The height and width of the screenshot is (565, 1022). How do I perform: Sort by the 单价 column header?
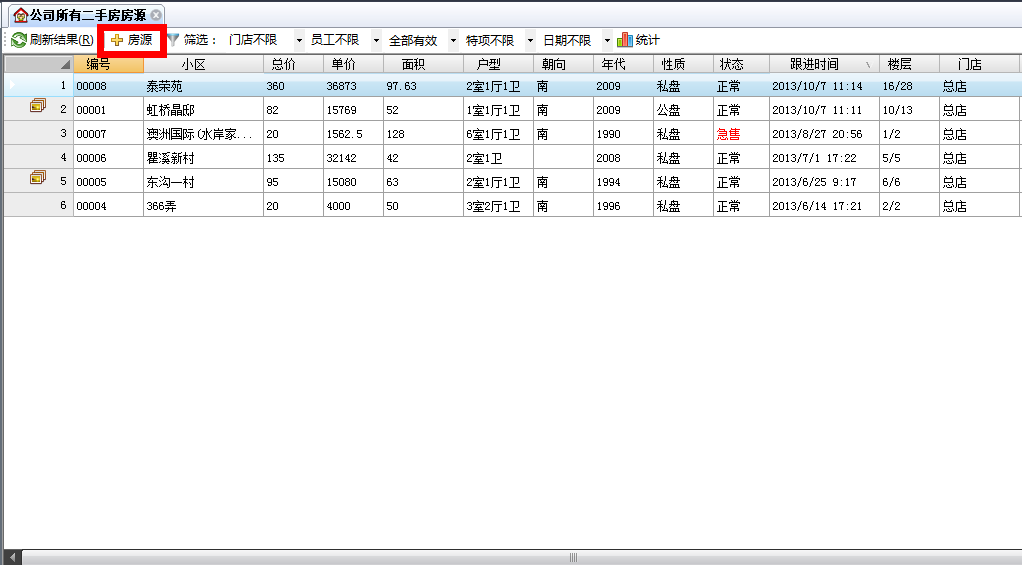(353, 65)
